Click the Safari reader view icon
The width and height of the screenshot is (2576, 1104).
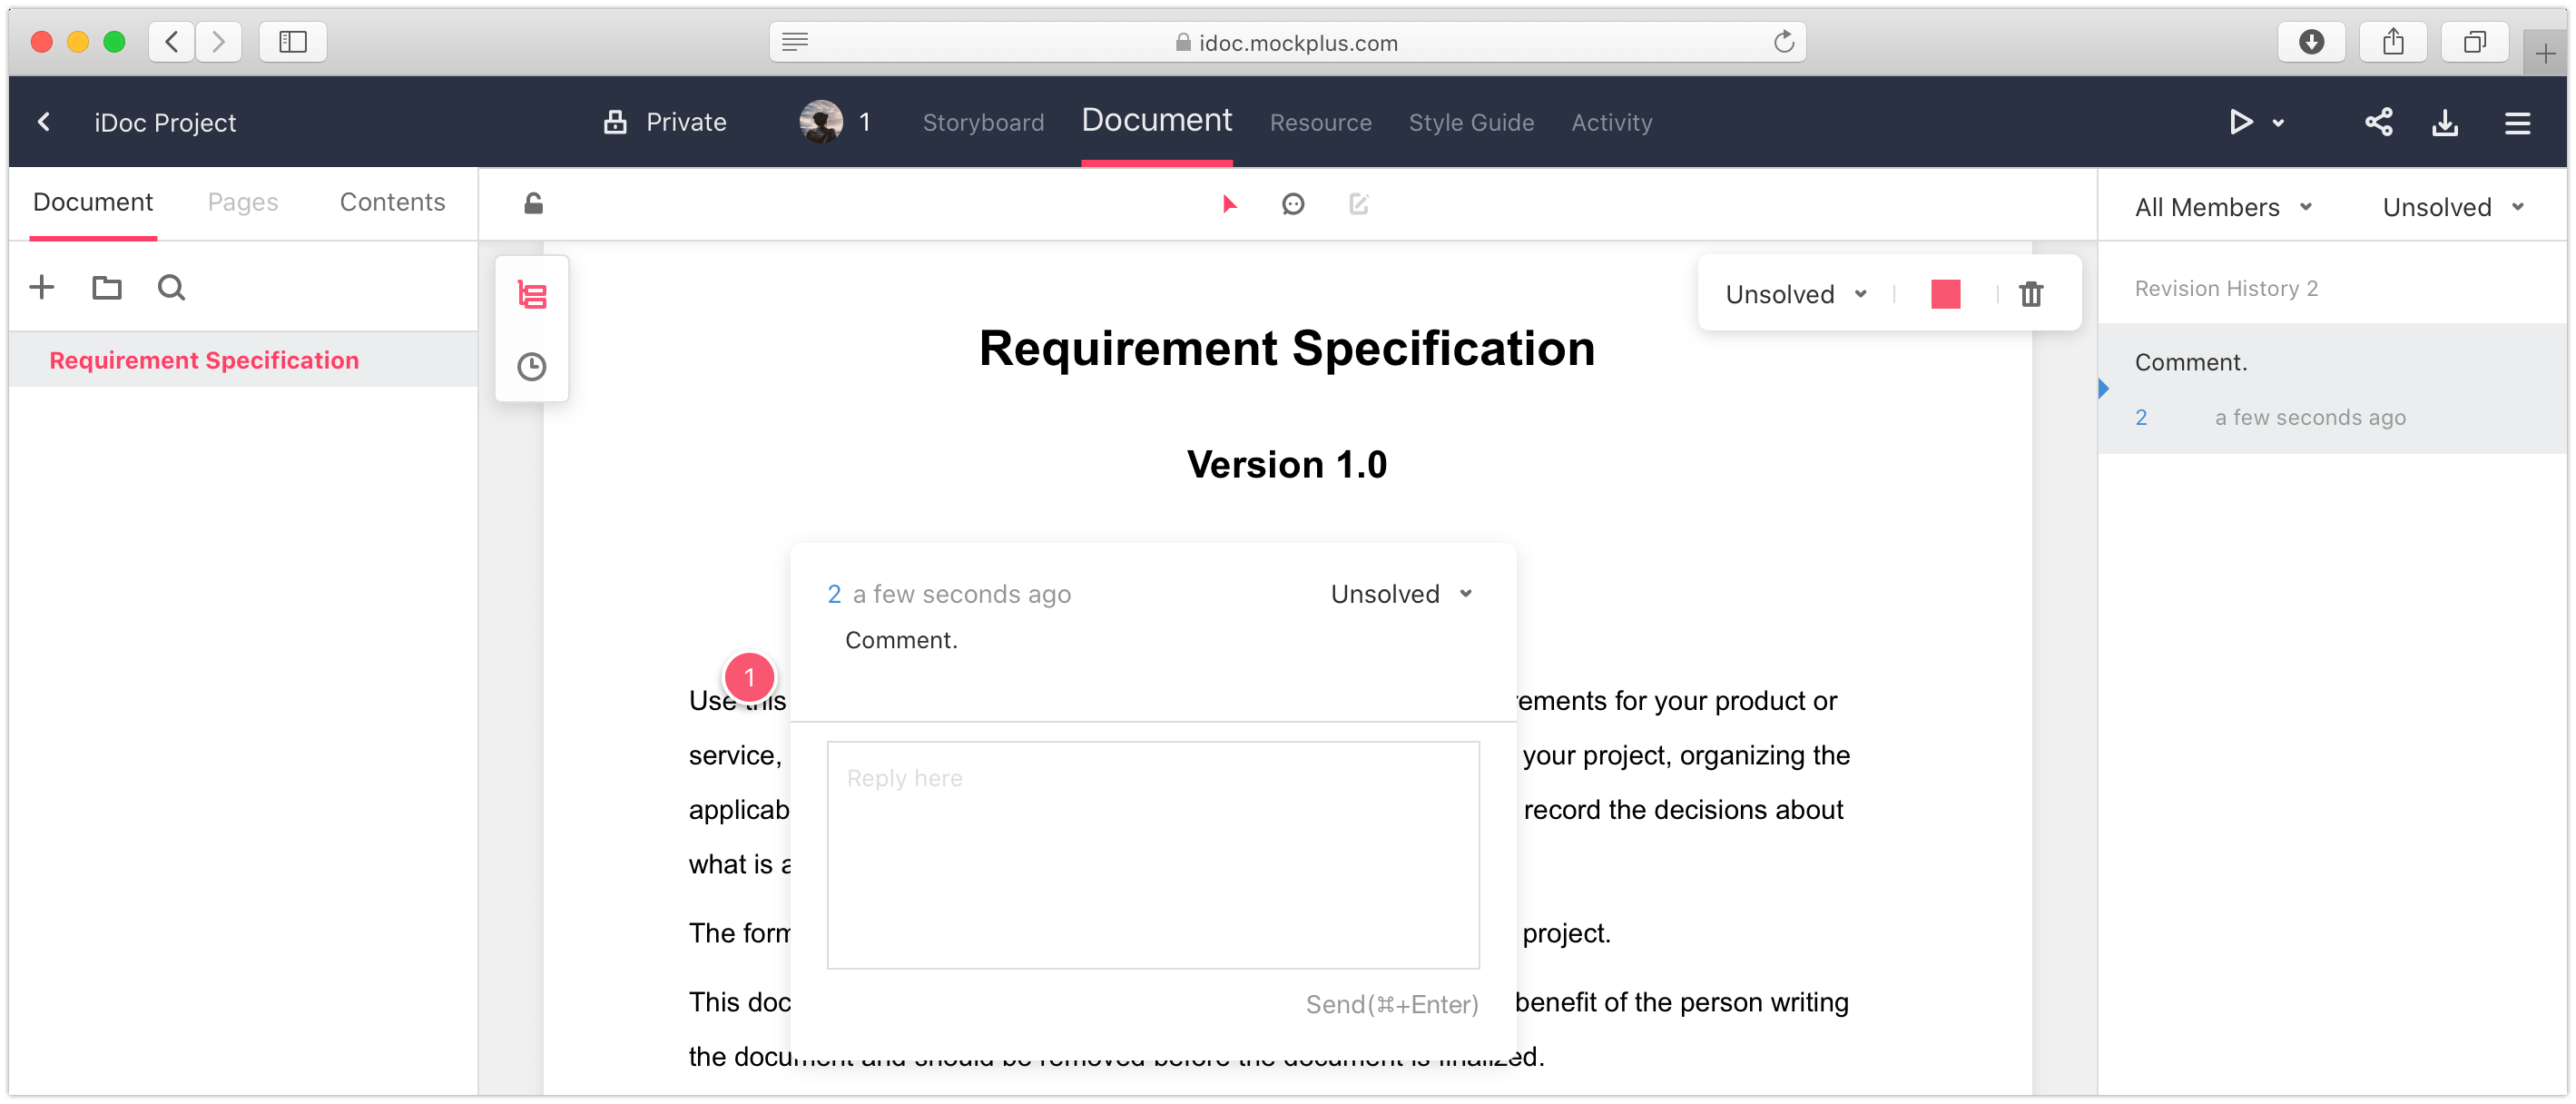click(795, 42)
